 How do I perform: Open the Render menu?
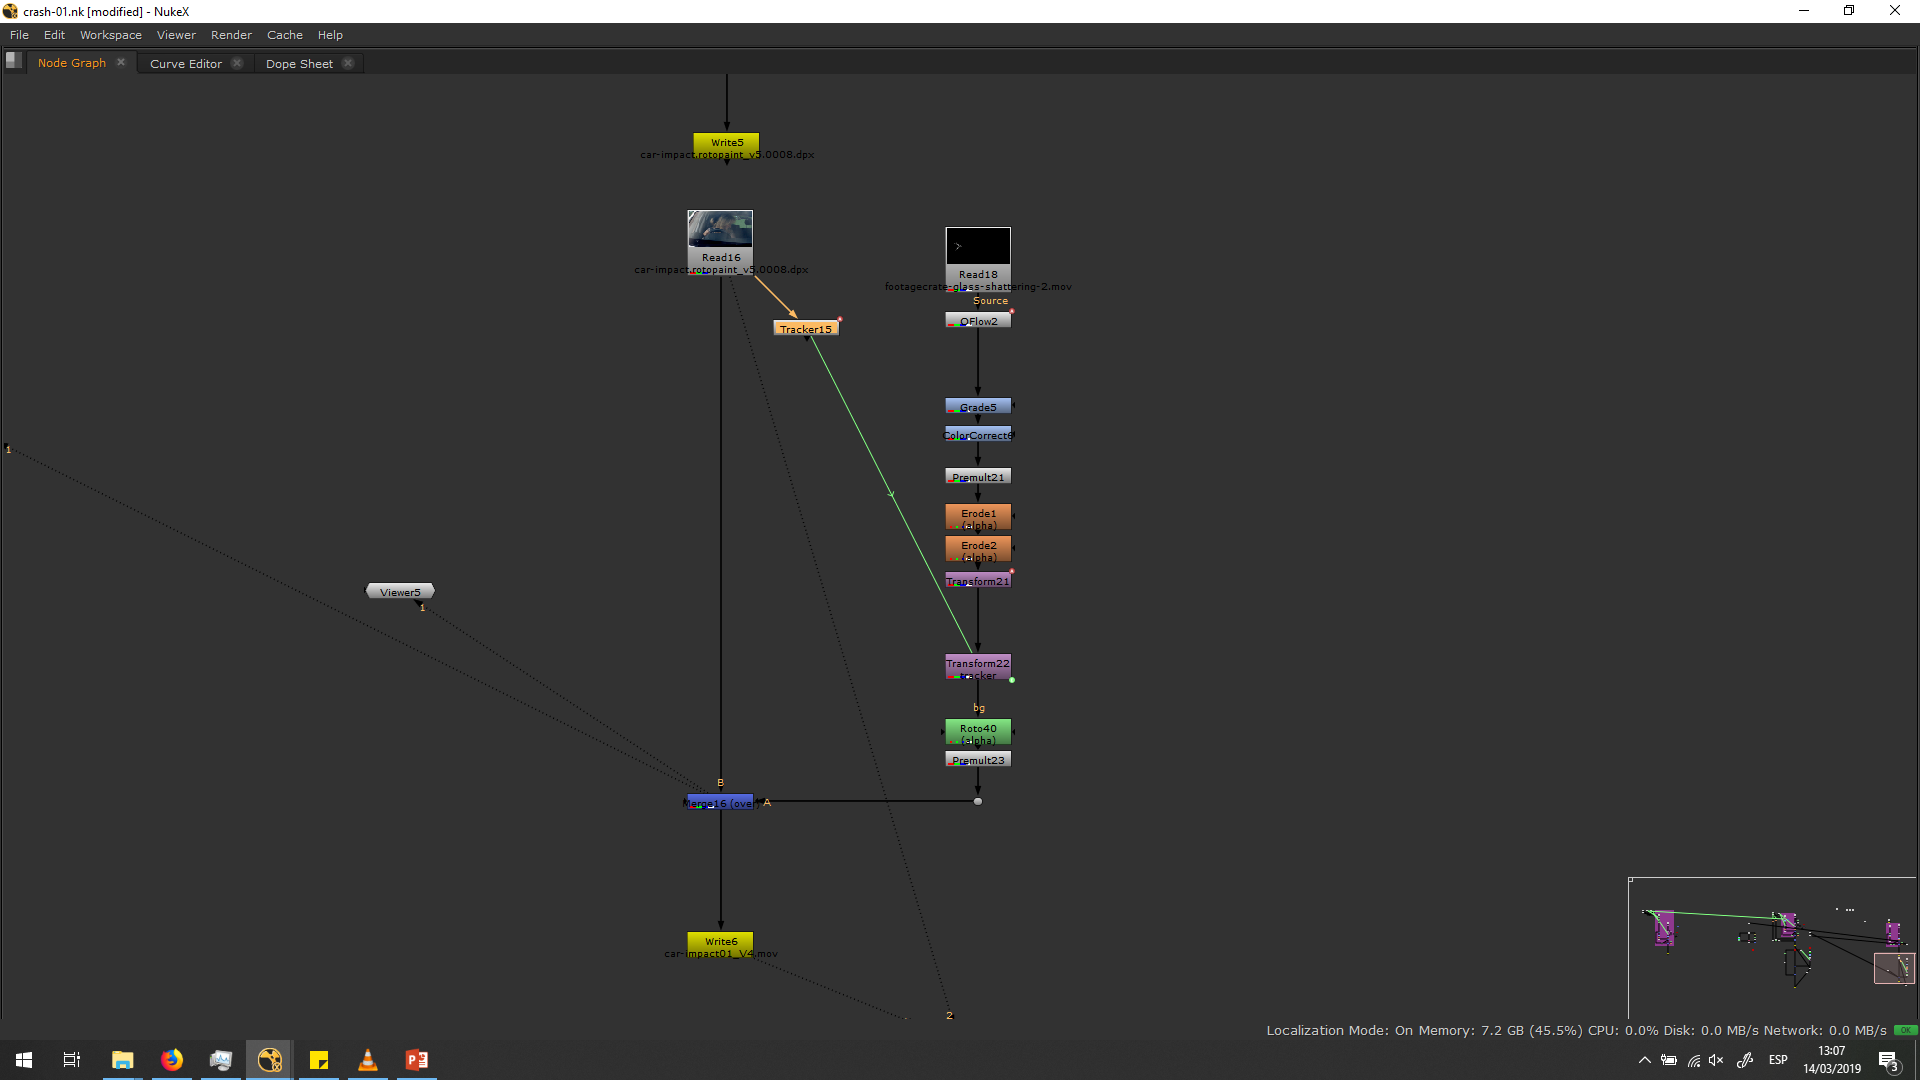click(x=231, y=35)
